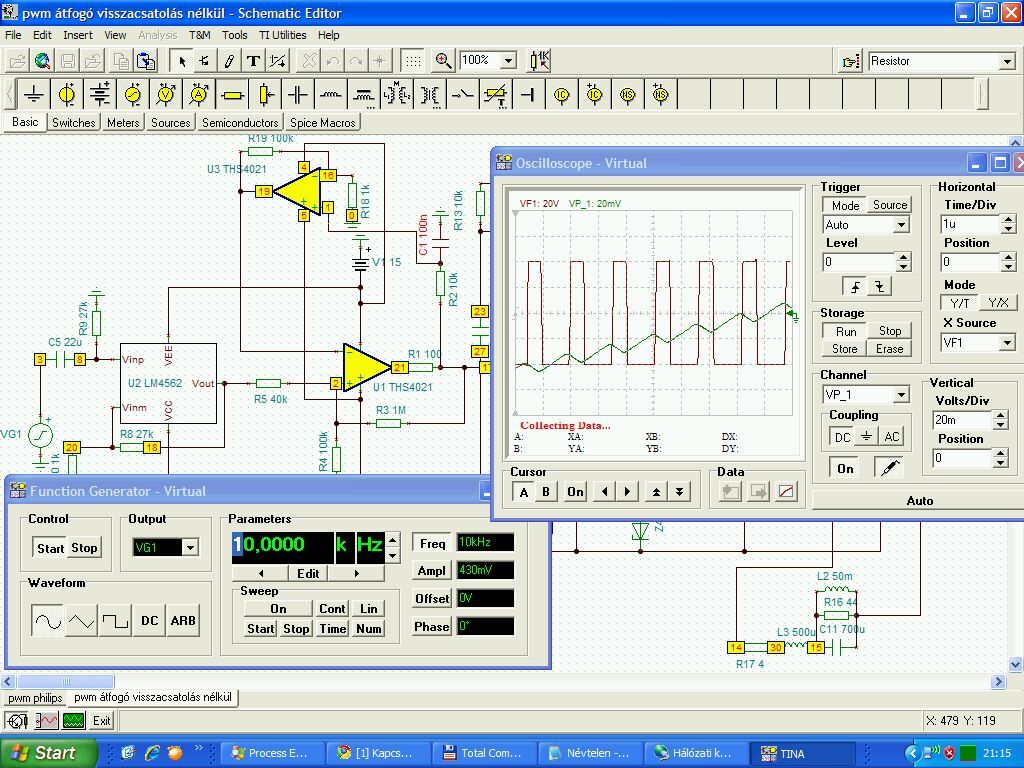The width and height of the screenshot is (1024, 768).
Task: Click the Text tool icon
Action: pos(253,61)
